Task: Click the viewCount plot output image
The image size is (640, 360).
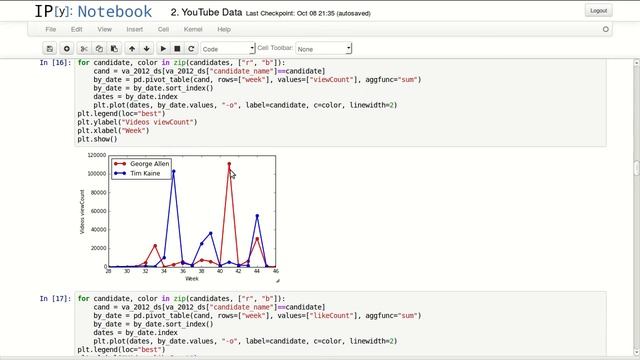Action: point(180,218)
